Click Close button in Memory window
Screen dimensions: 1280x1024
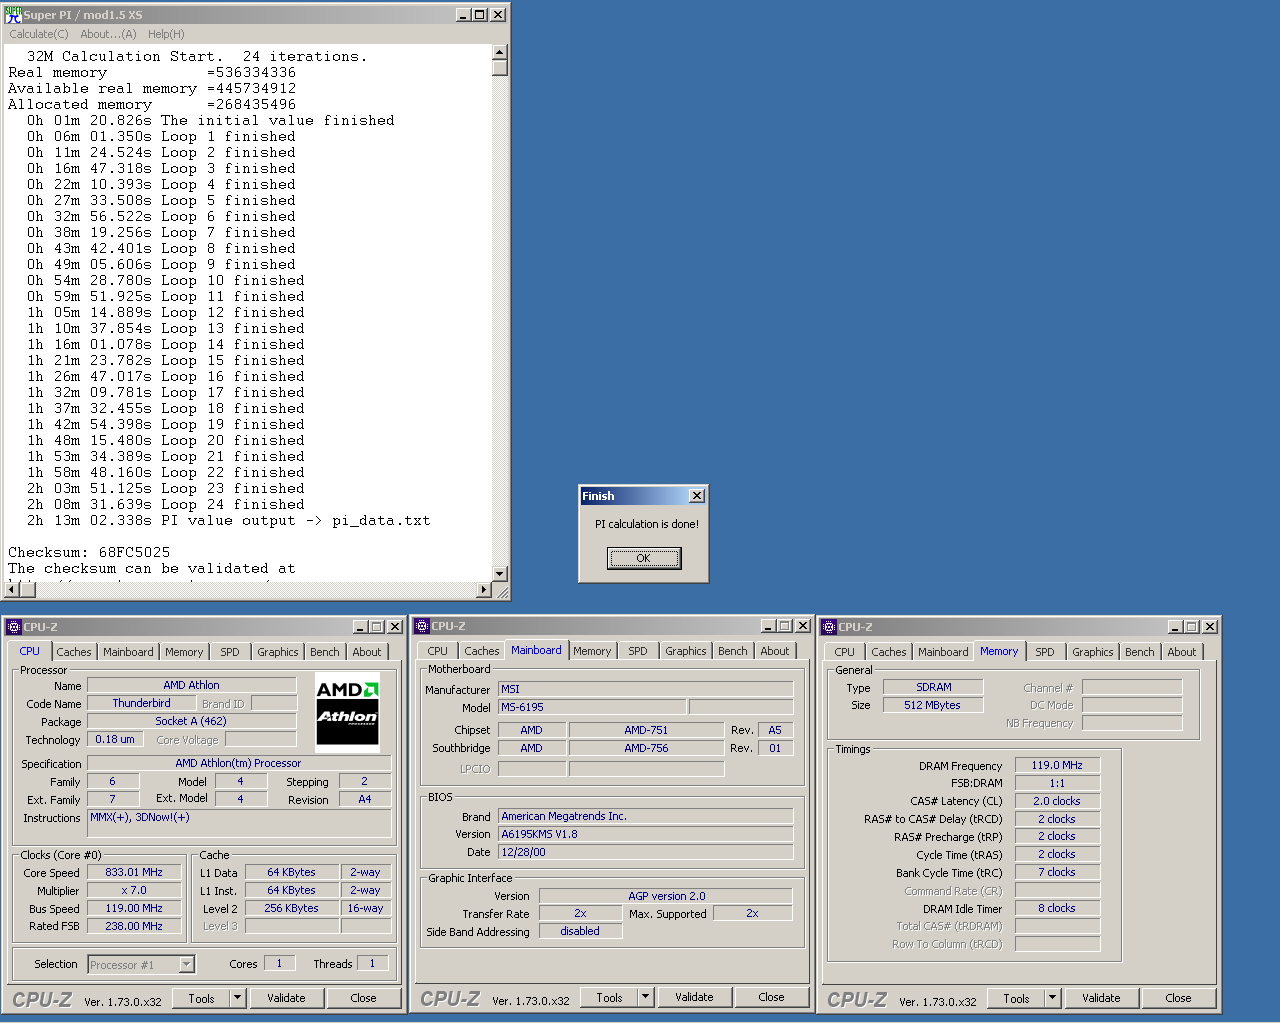[x=1179, y=998]
